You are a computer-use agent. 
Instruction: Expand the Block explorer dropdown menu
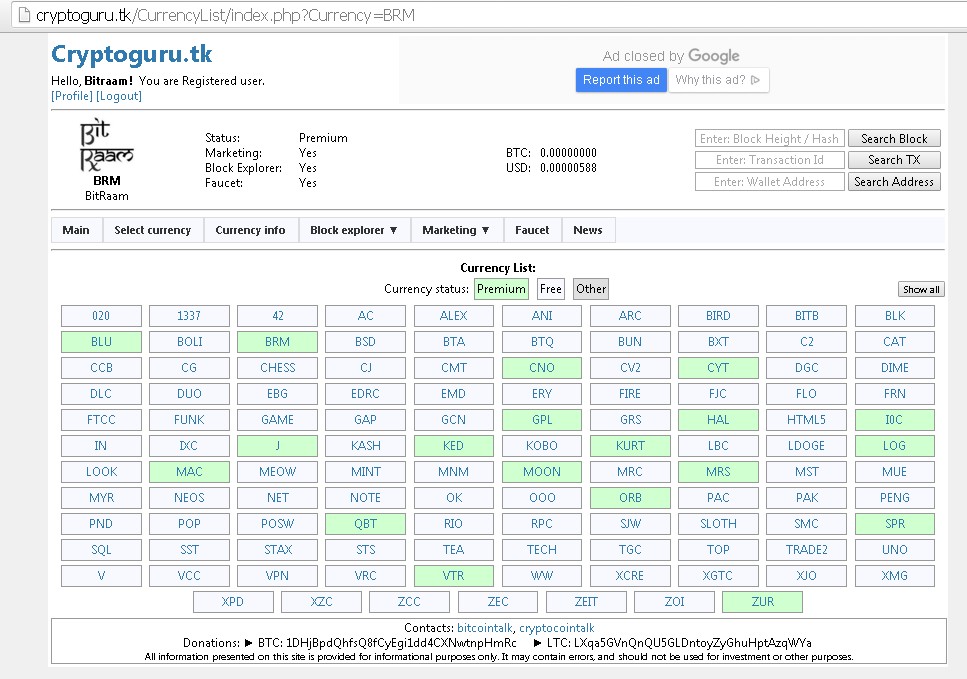[354, 230]
